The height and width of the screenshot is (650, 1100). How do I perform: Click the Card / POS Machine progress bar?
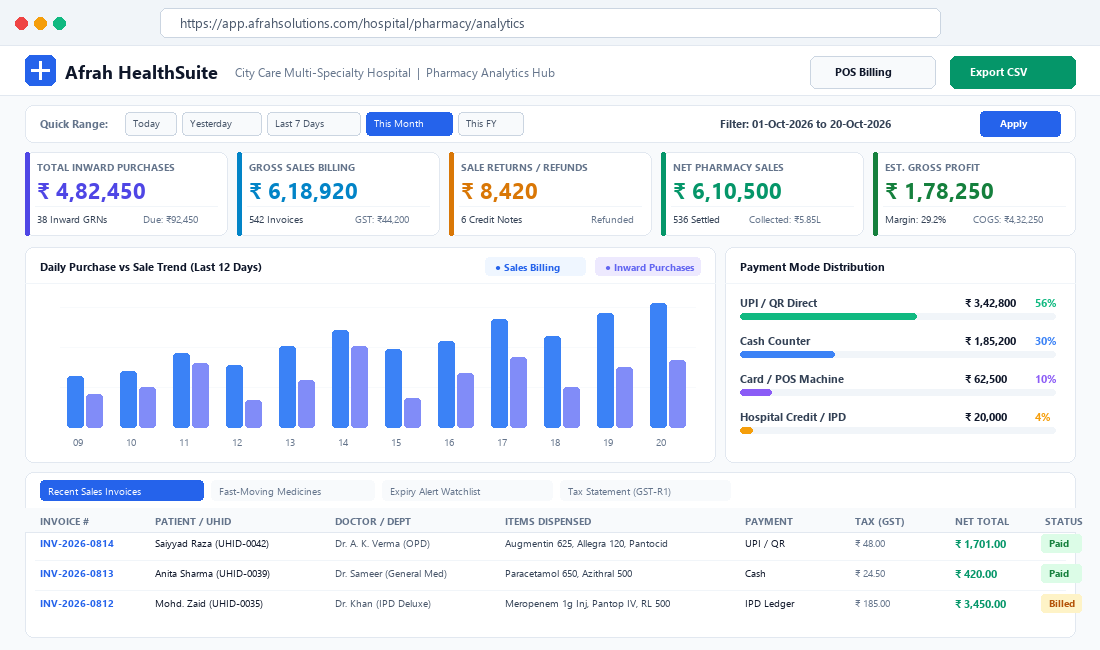(x=897, y=392)
